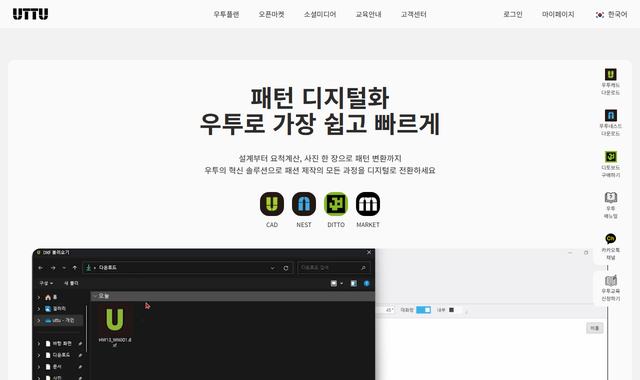The image size is (640, 380).
Task: Click the Up arrow in file dialog
Action: coord(75,268)
